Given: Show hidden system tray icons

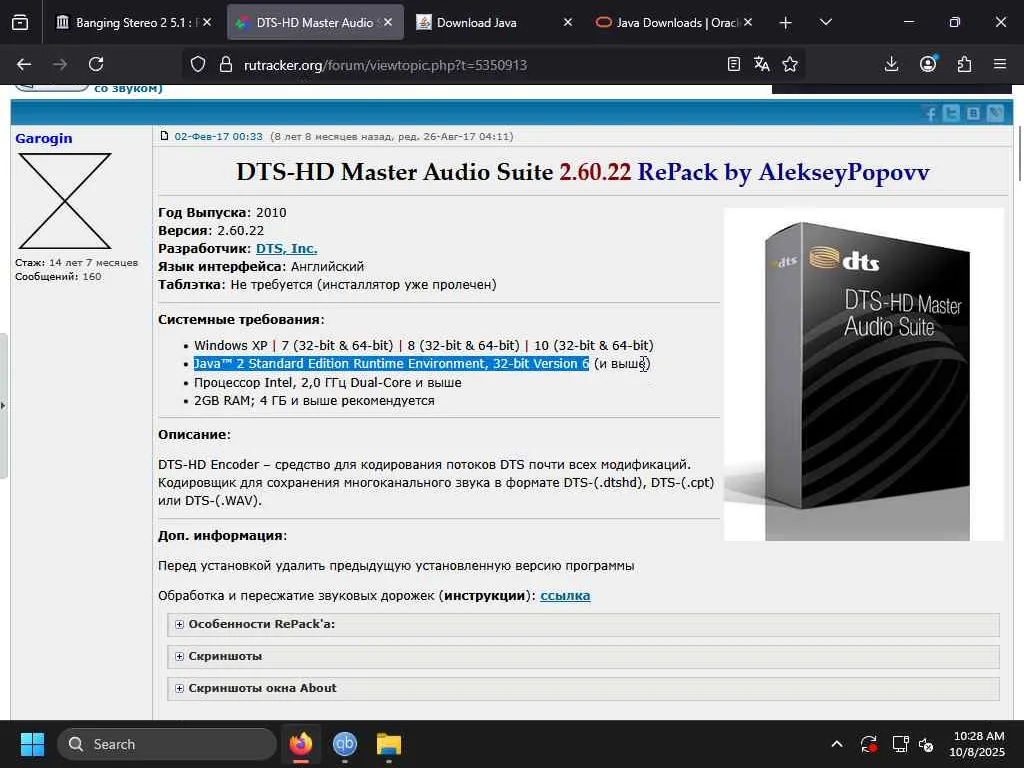Looking at the screenshot, I should point(837,744).
